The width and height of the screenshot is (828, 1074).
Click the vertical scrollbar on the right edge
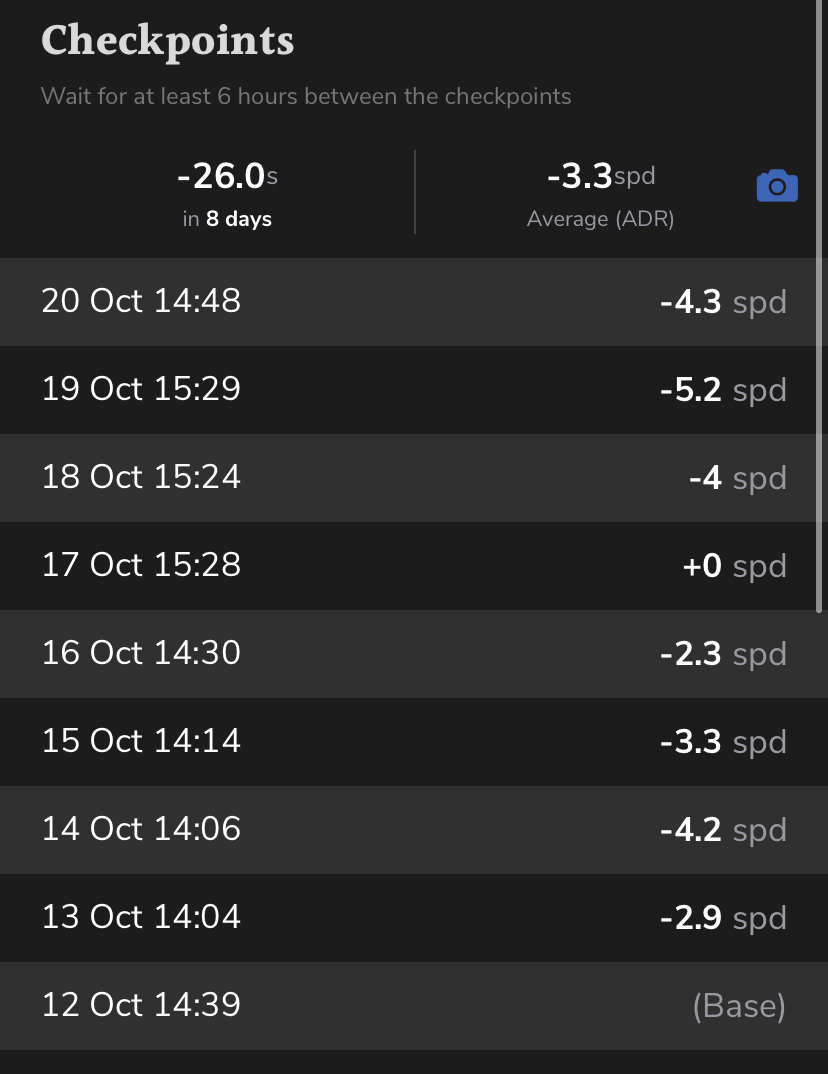coord(821,300)
